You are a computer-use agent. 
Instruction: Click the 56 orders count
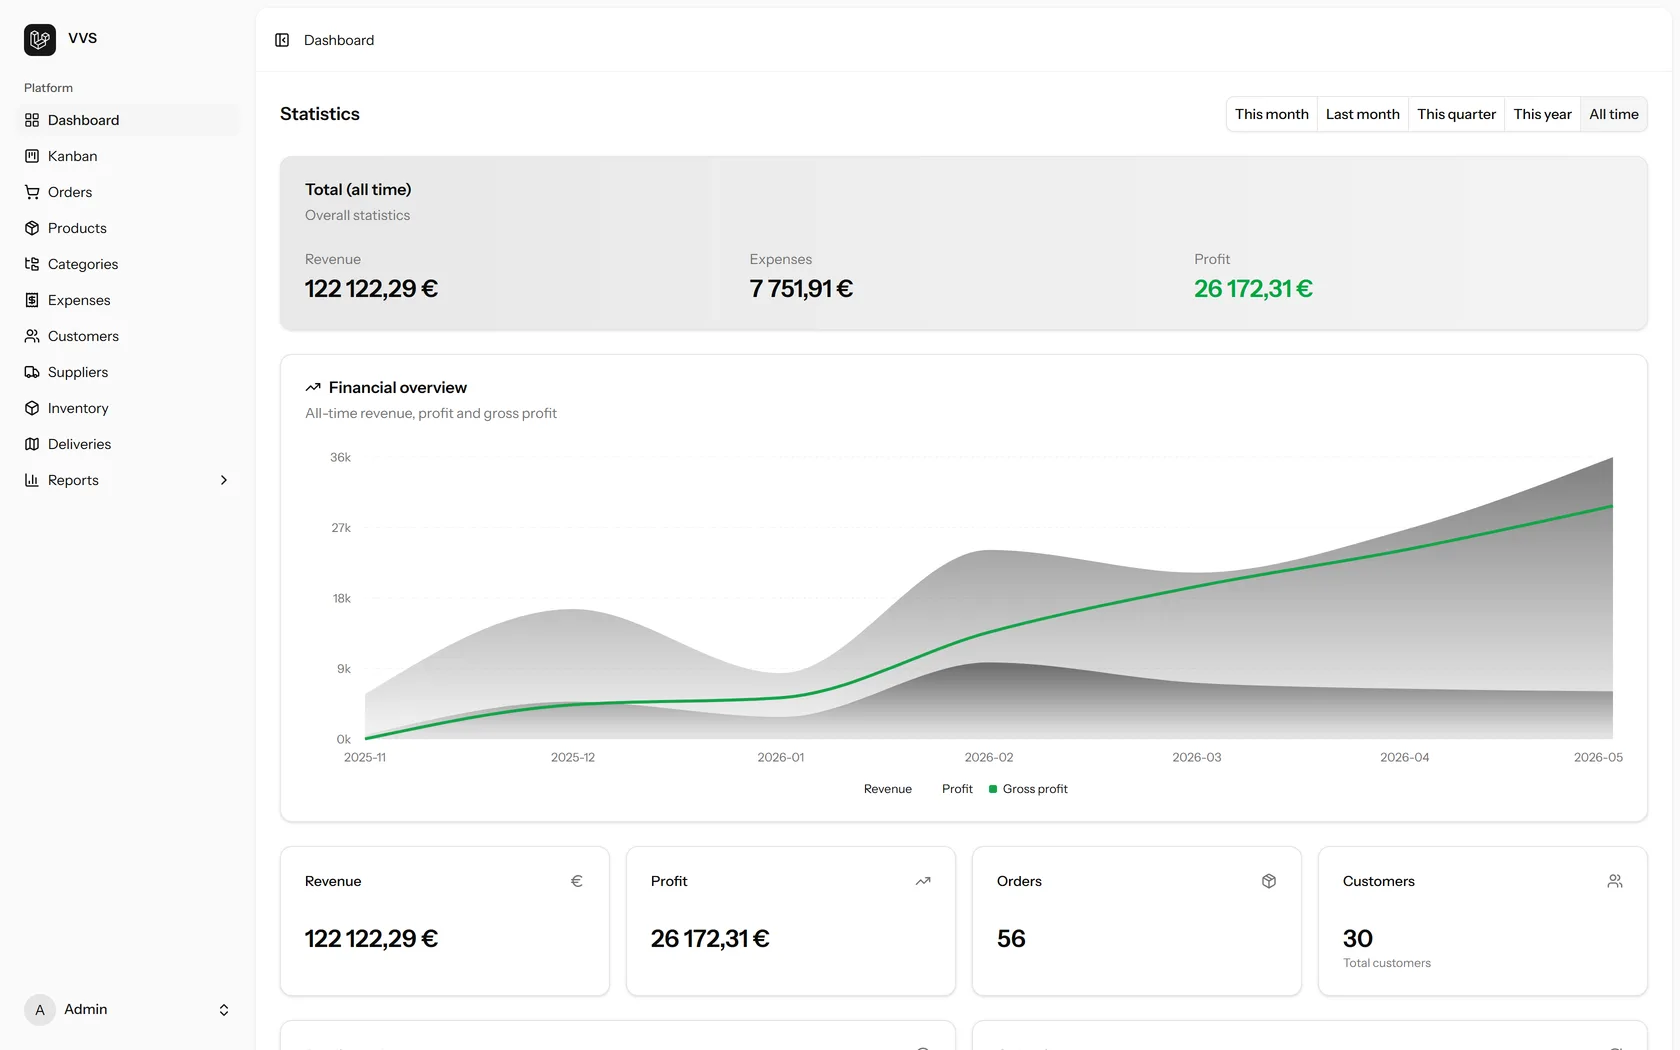click(1011, 939)
